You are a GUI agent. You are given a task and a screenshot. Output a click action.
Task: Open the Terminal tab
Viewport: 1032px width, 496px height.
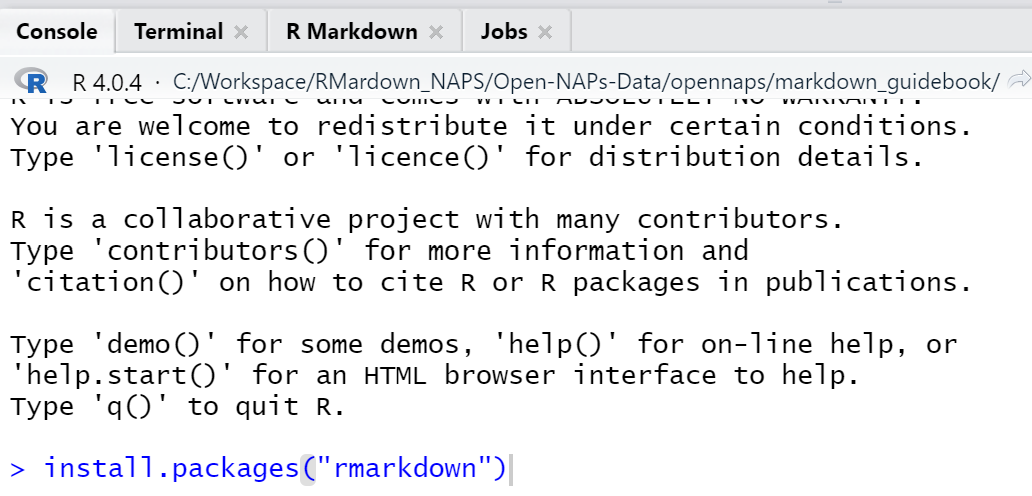(x=178, y=32)
